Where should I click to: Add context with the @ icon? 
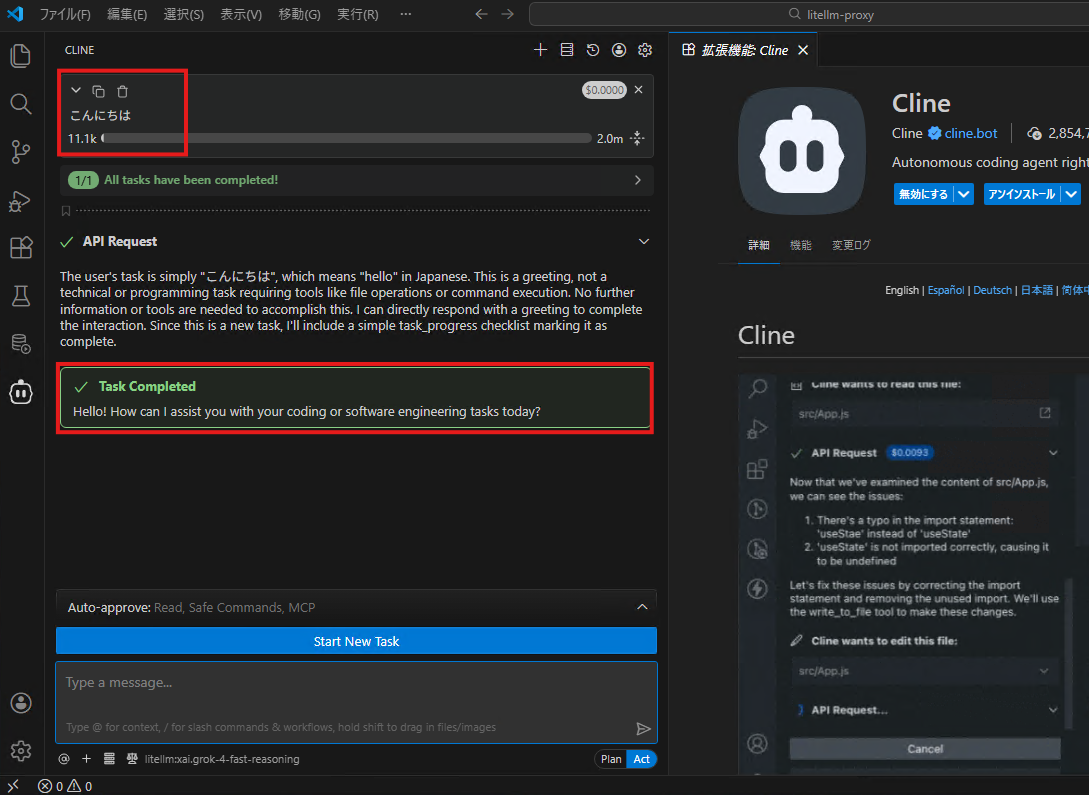(x=64, y=759)
